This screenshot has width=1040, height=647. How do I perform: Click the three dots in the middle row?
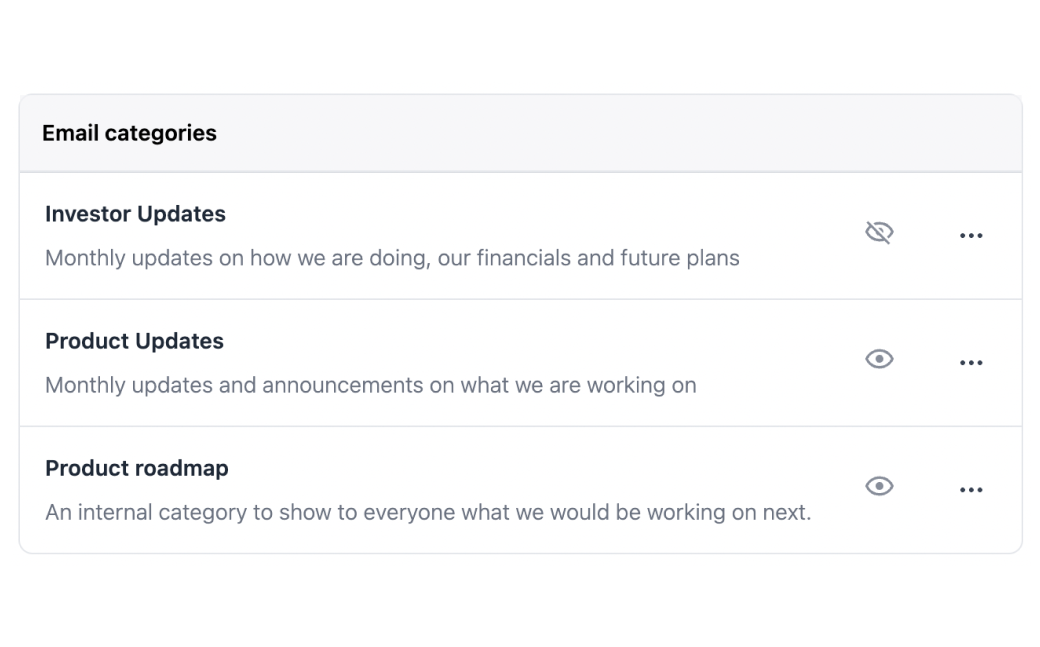point(970,363)
